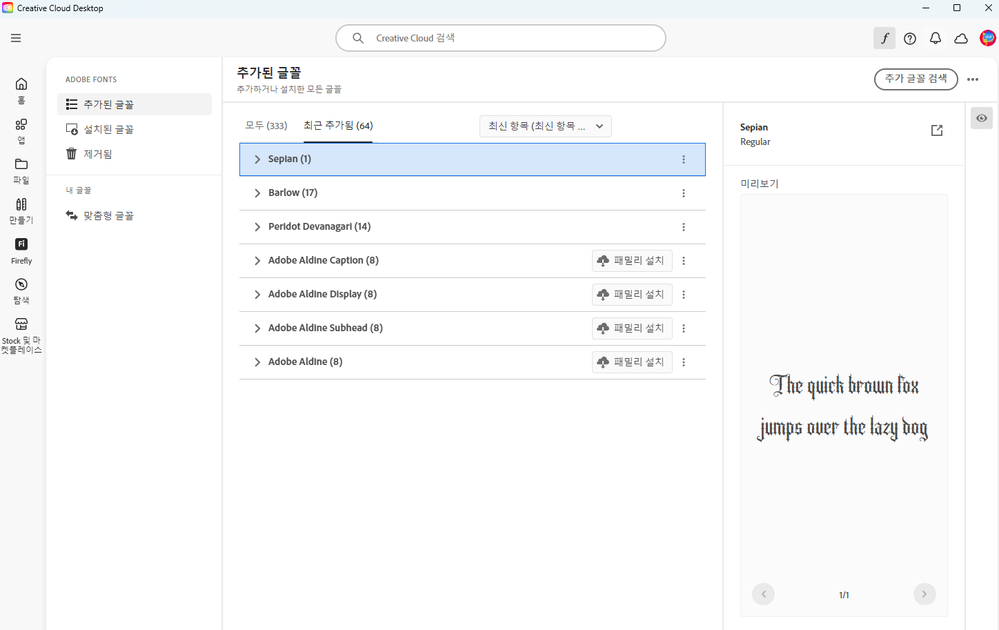The image size is (999, 630).
Task: Install the Adobe Aldine Caption family
Action: click(632, 261)
